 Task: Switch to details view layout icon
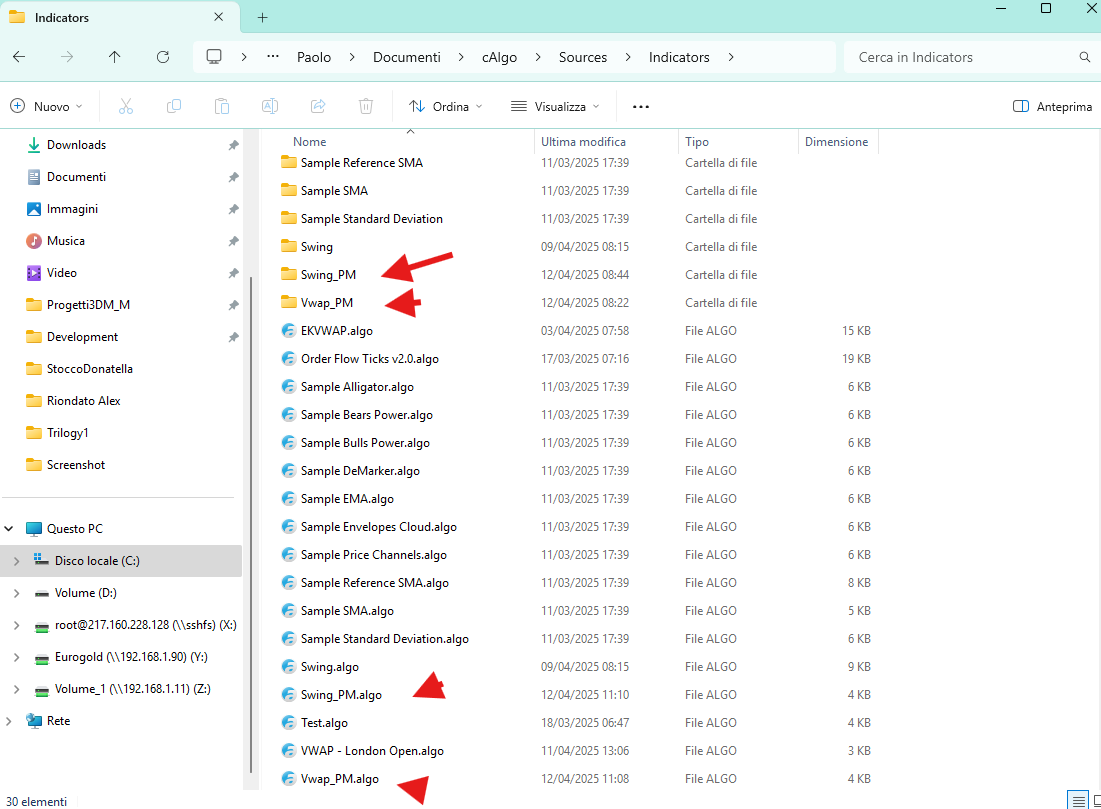[x=1077, y=800]
